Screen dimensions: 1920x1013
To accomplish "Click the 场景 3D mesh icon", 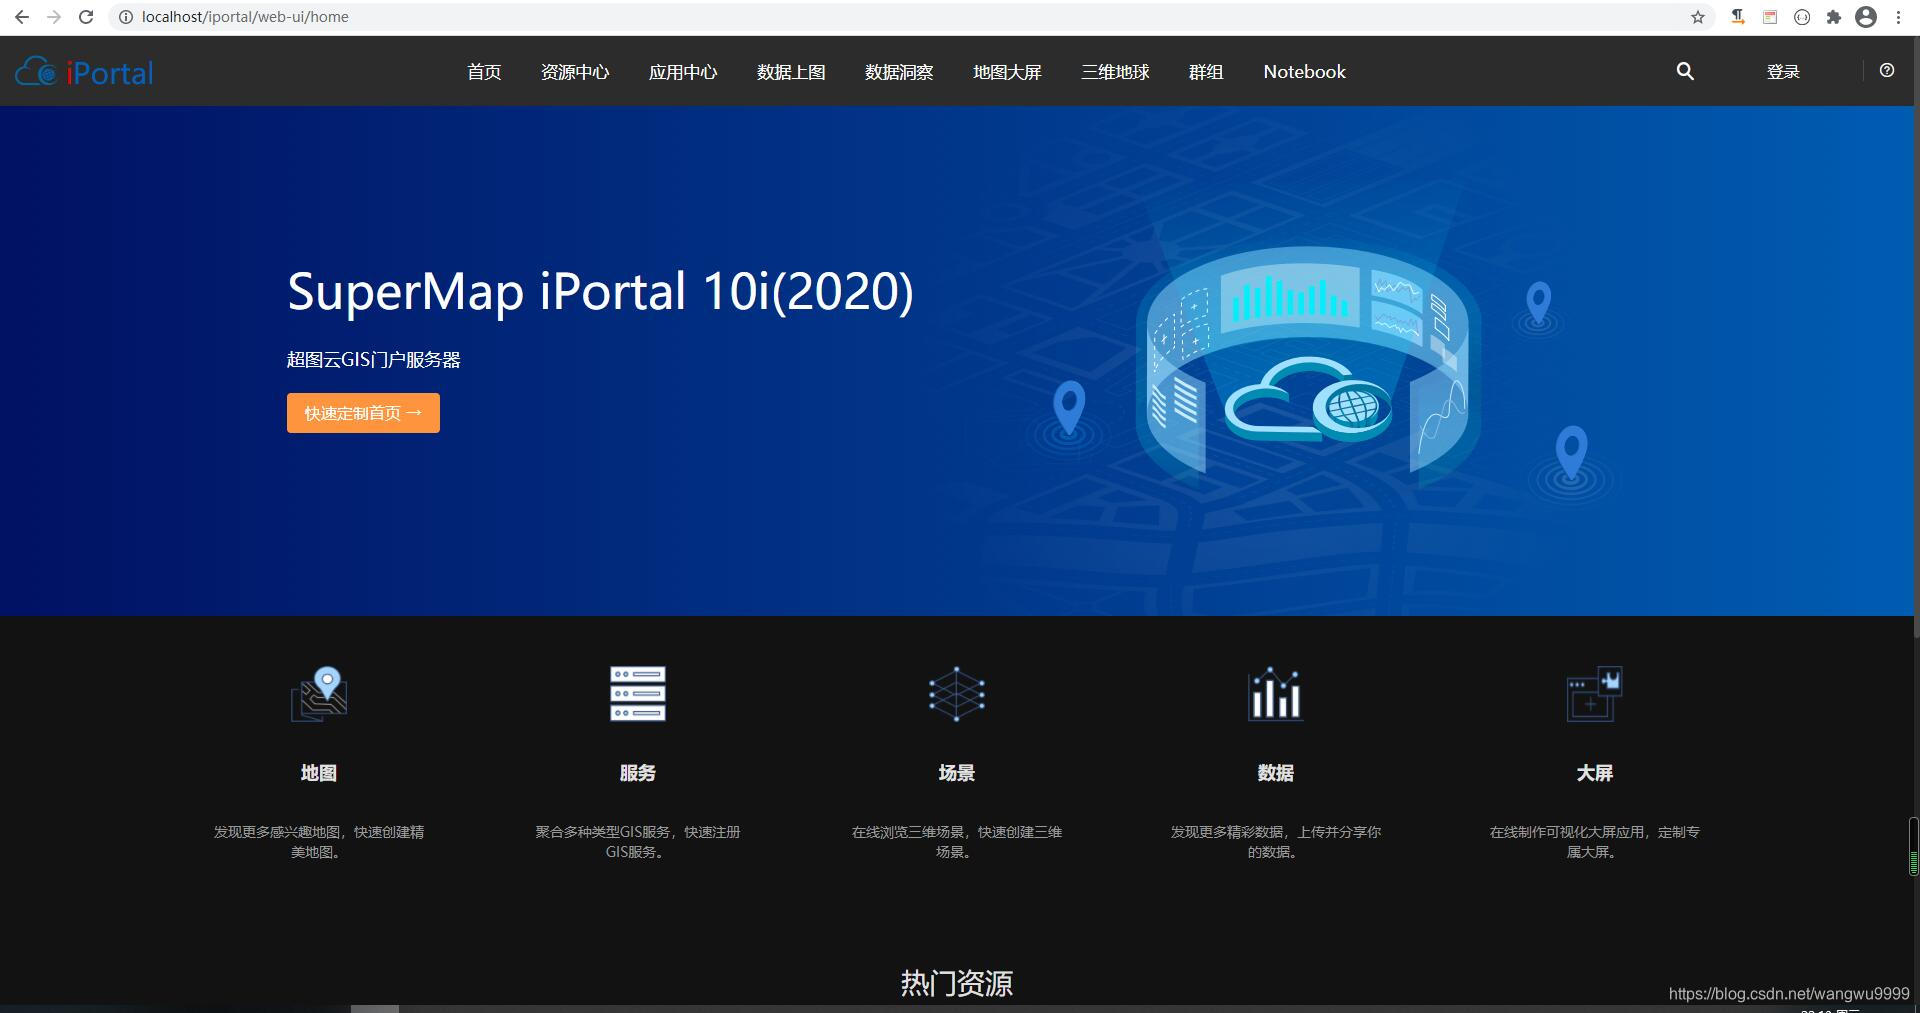I will click(x=957, y=694).
